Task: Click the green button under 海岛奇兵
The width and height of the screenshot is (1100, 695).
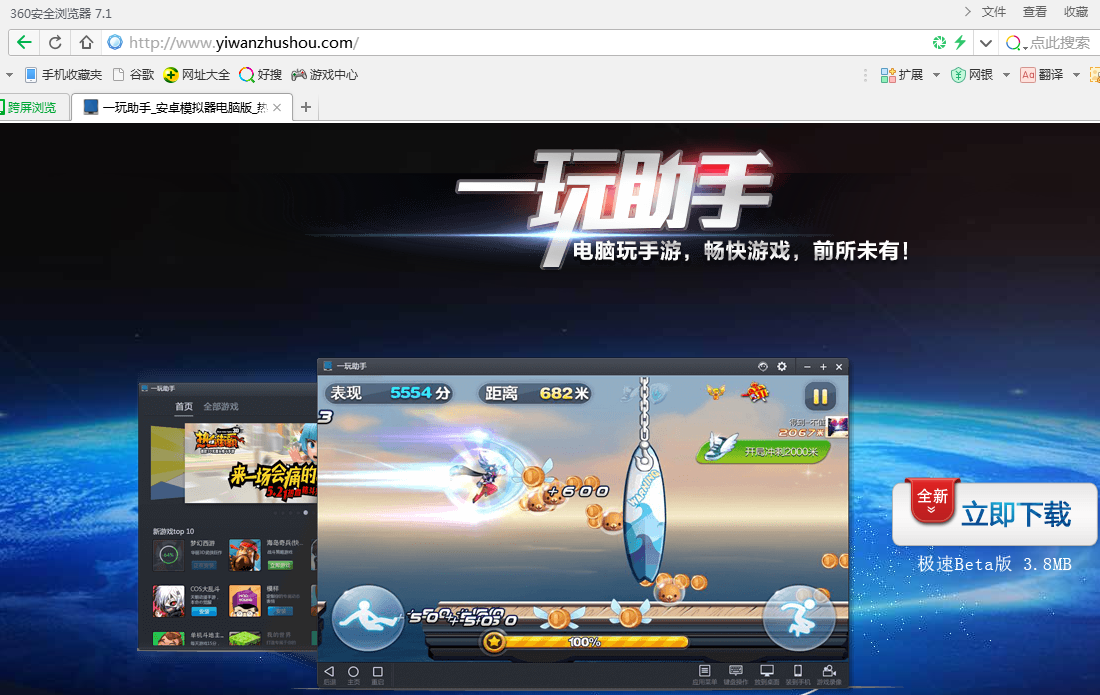Action: [x=279, y=565]
